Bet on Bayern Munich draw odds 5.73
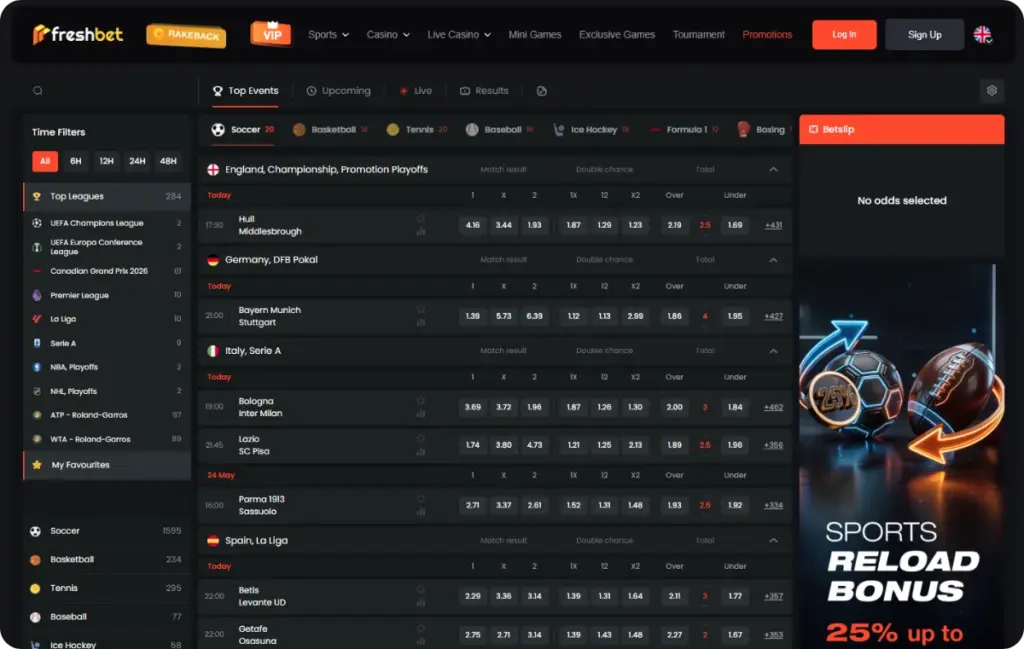The image size is (1024, 649). coord(504,316)
